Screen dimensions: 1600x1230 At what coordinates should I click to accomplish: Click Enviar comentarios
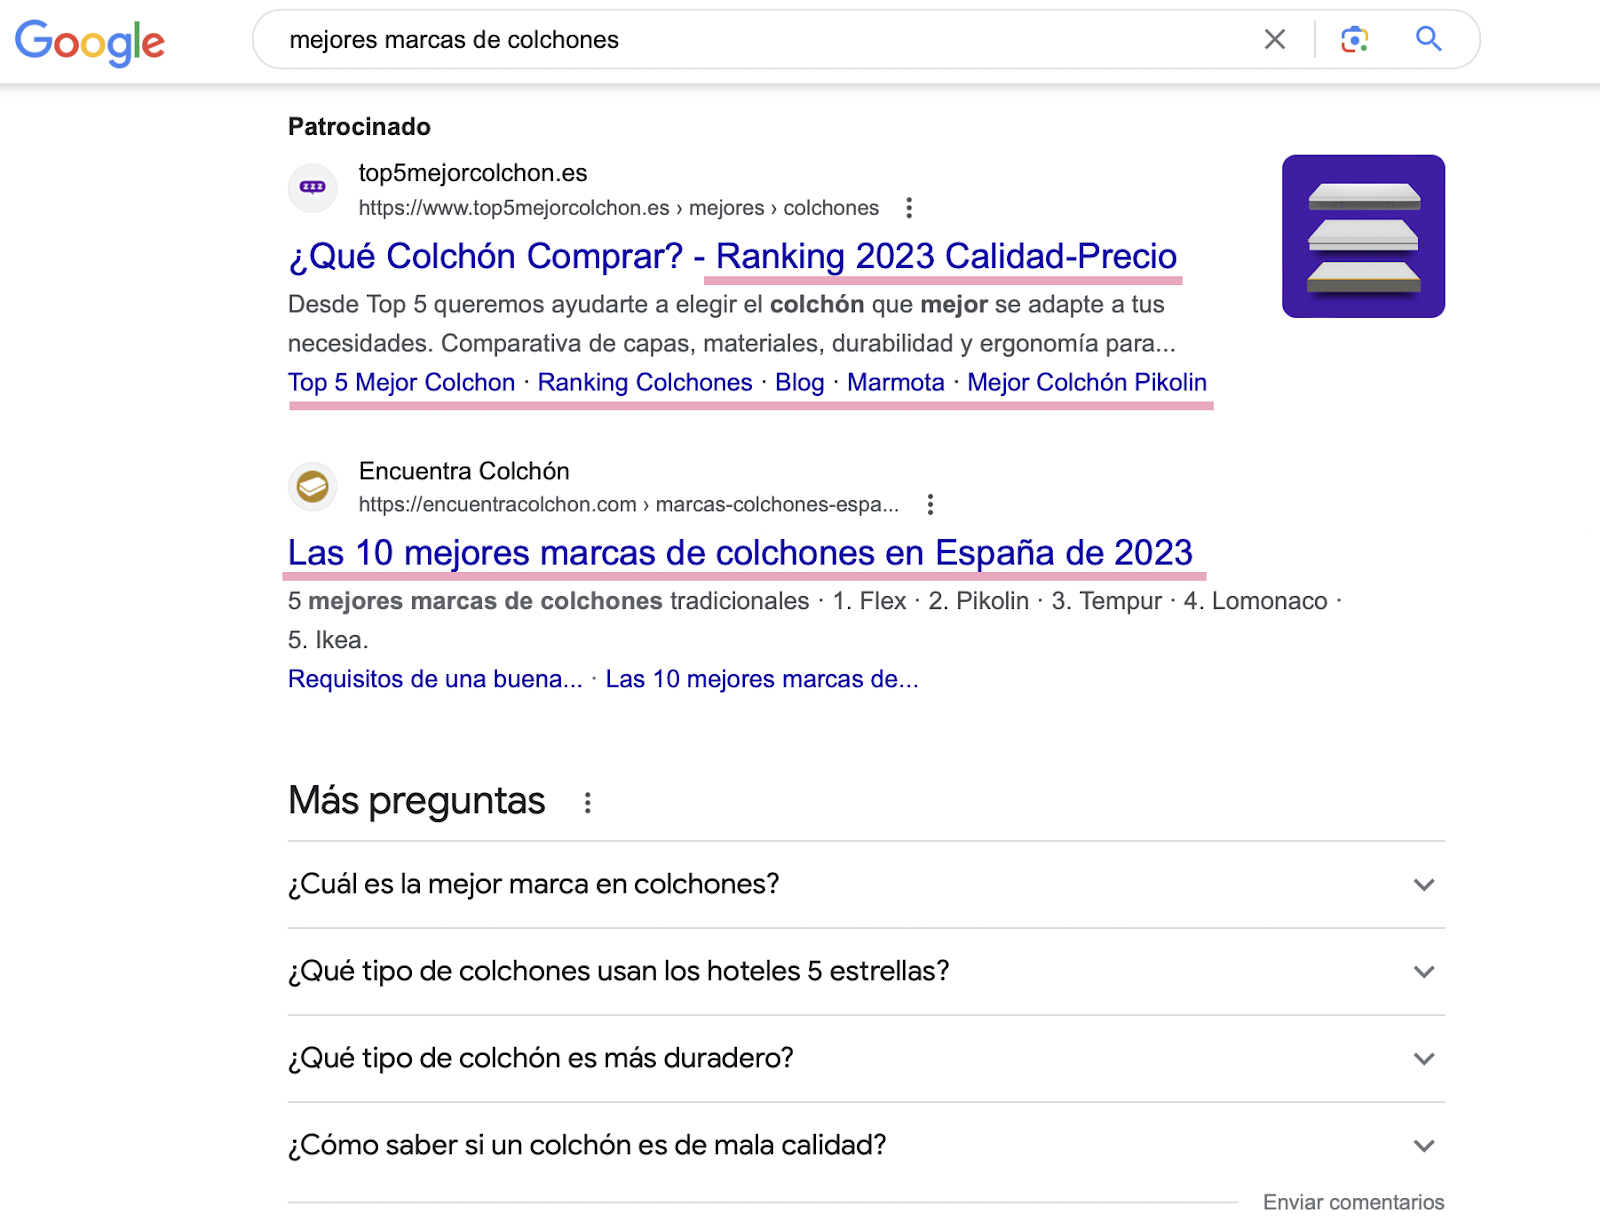pos(1353,1202)
